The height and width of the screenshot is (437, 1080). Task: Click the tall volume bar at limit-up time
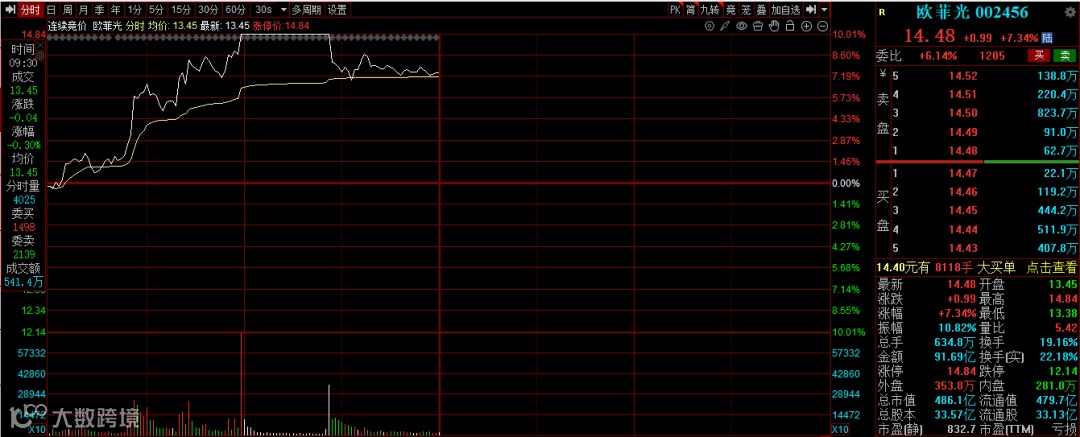242,383
